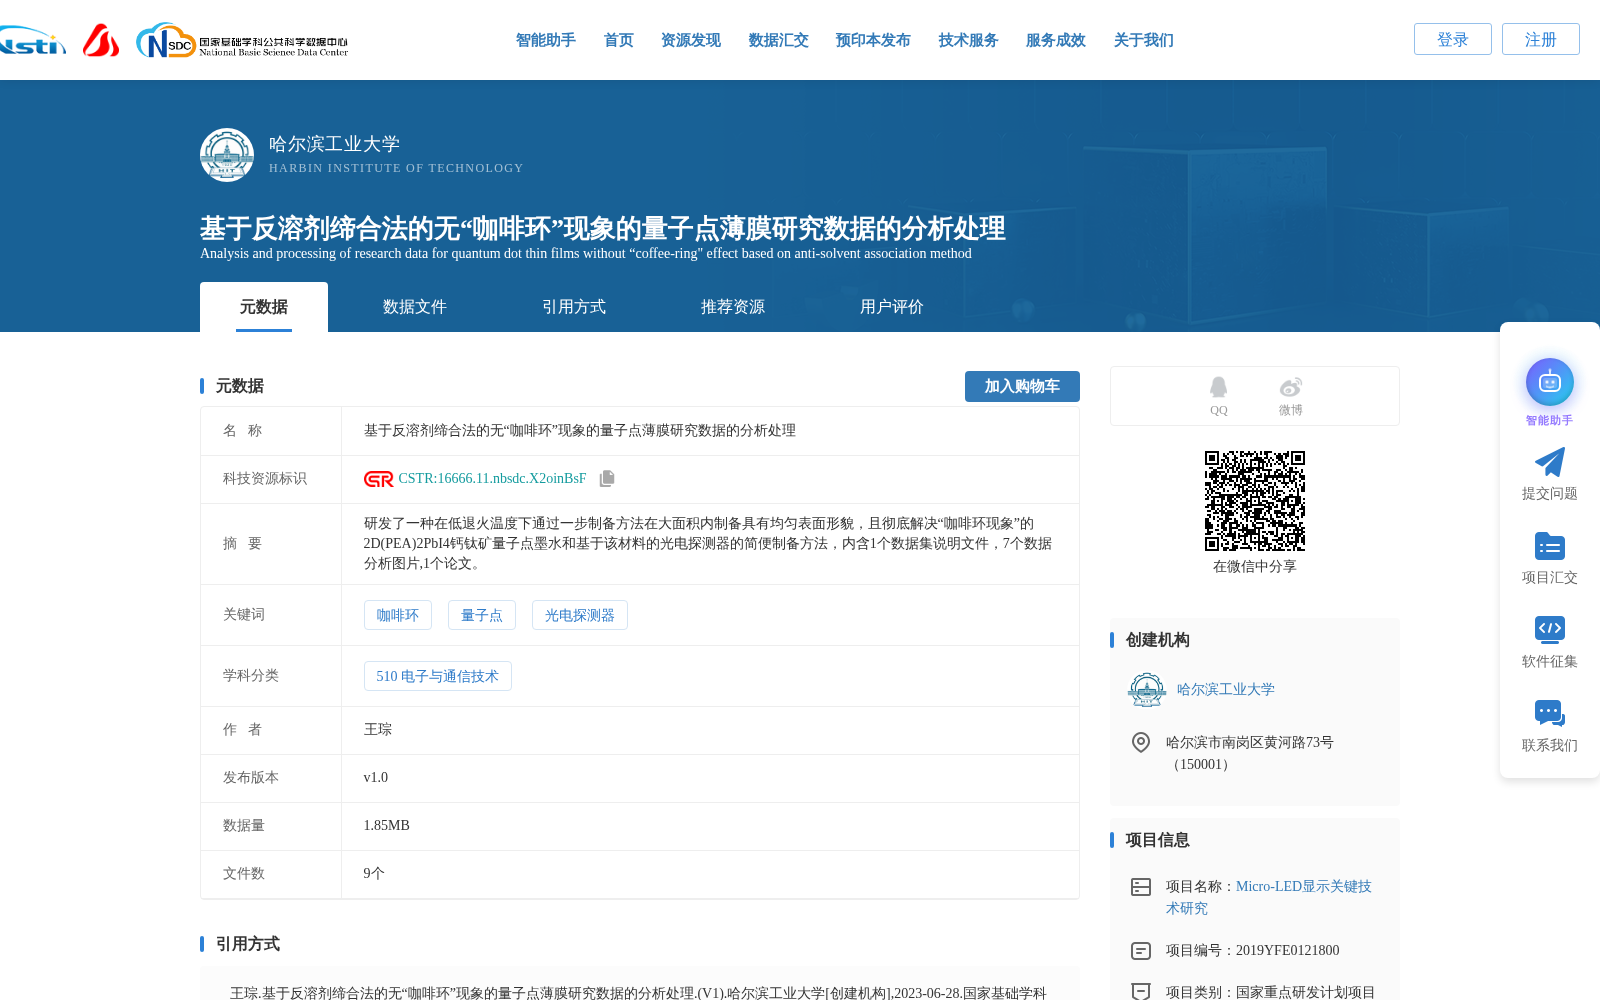This screenshot has width=1600, height=1000.
Task: Click the 项目信息 section heading
Action: point(1158,840)
